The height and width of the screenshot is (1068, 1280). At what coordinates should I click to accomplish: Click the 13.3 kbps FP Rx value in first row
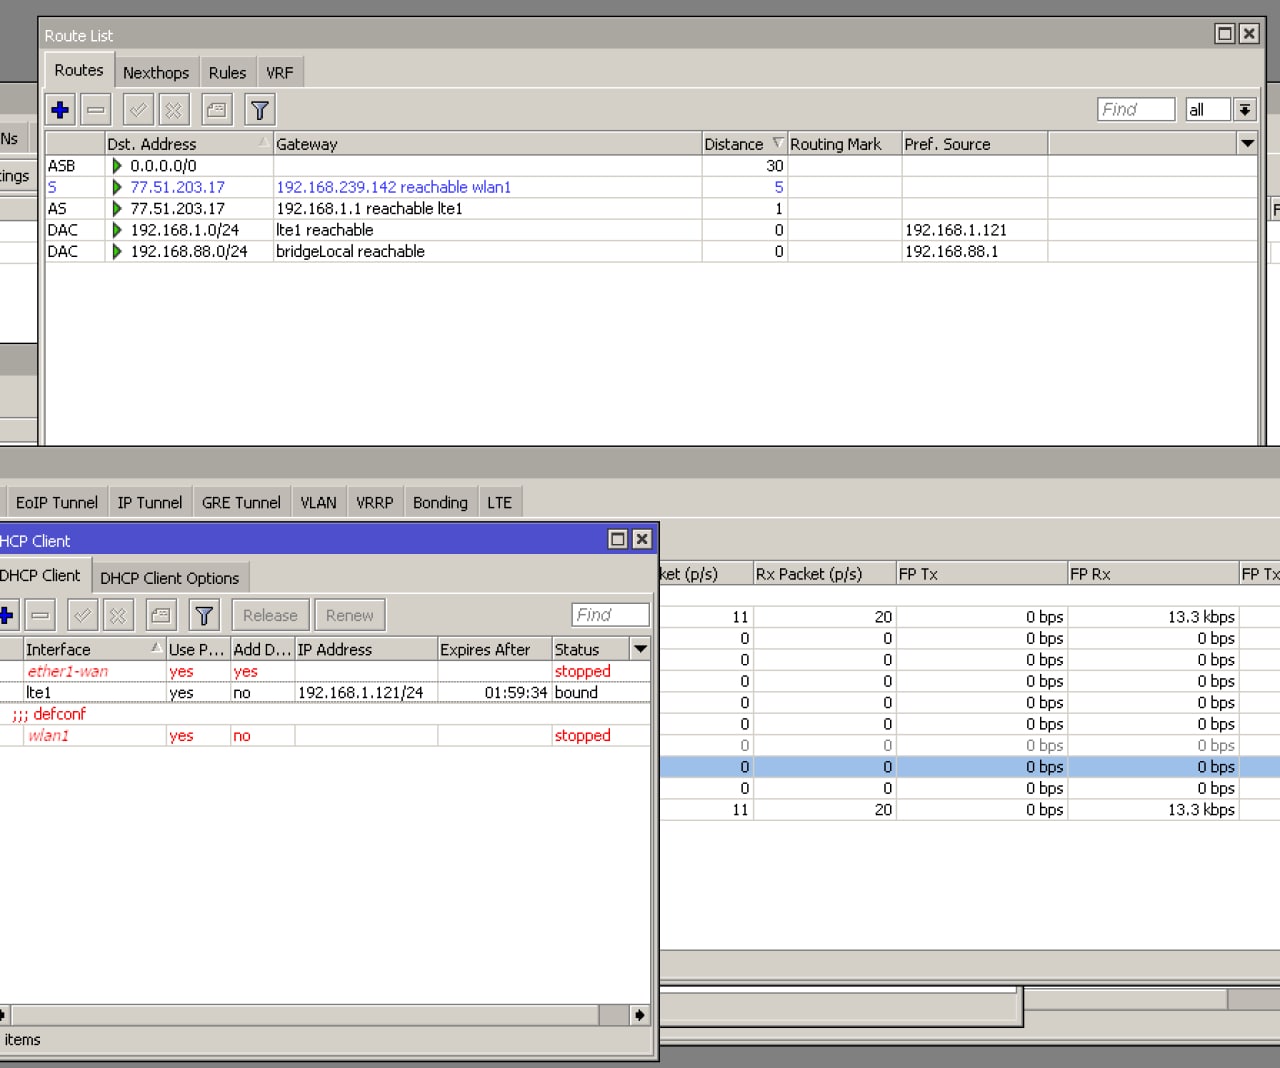[x=1201, y=617]
